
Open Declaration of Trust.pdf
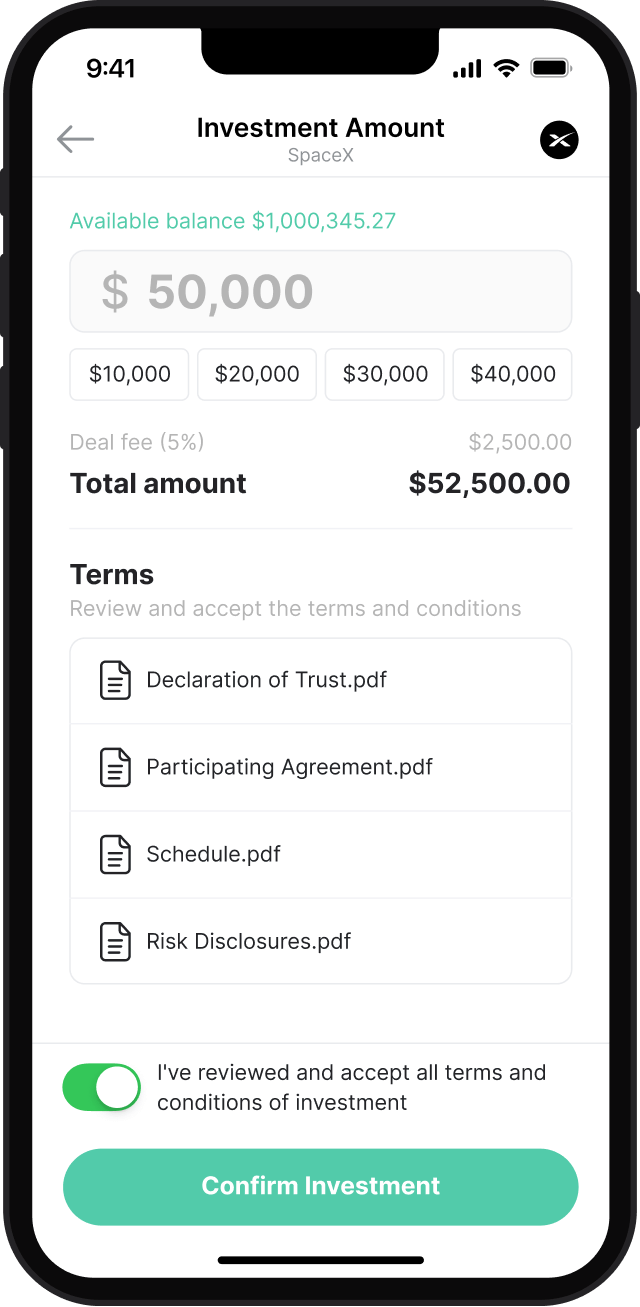click(266, 680)
